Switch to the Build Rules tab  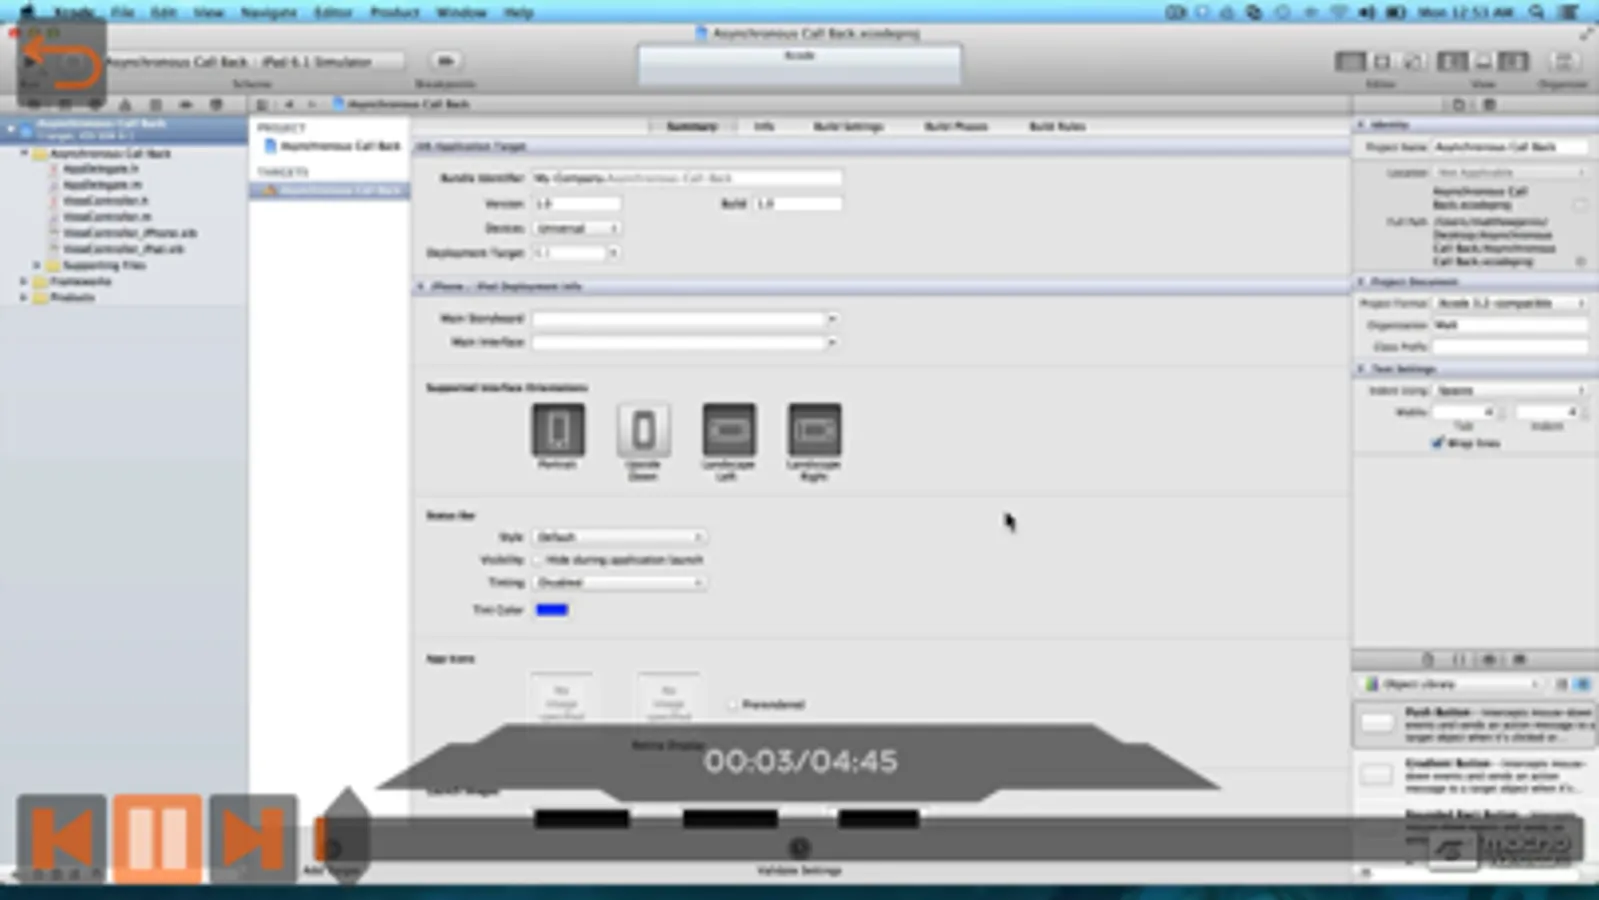1057,126
